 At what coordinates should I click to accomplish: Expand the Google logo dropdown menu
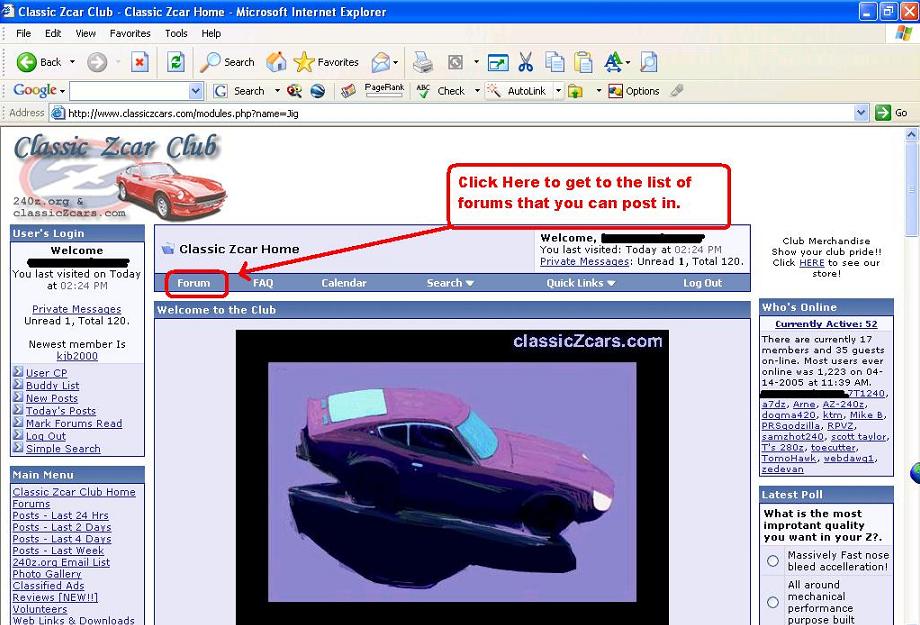(62, 92)
